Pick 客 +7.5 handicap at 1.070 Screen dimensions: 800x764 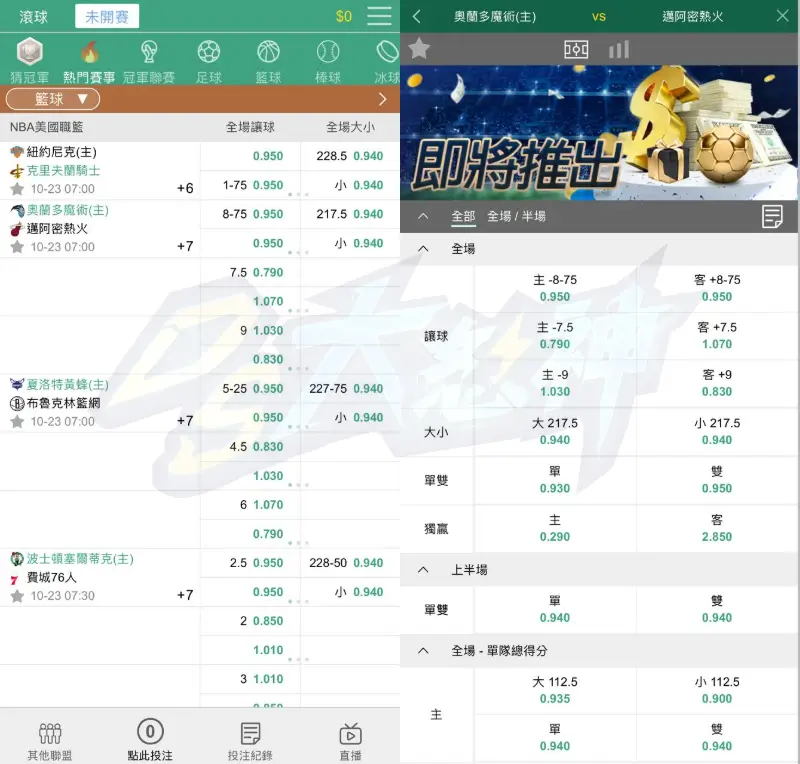coord(717,336)
